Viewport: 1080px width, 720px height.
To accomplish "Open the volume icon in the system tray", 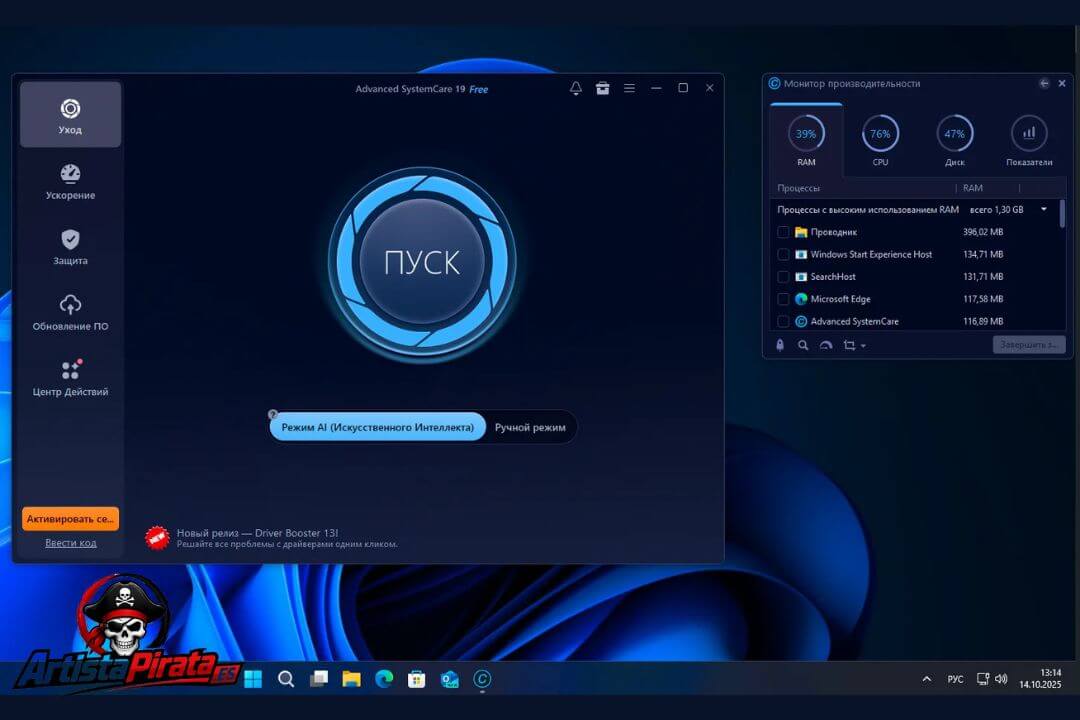I will [x=1001, y=679].
